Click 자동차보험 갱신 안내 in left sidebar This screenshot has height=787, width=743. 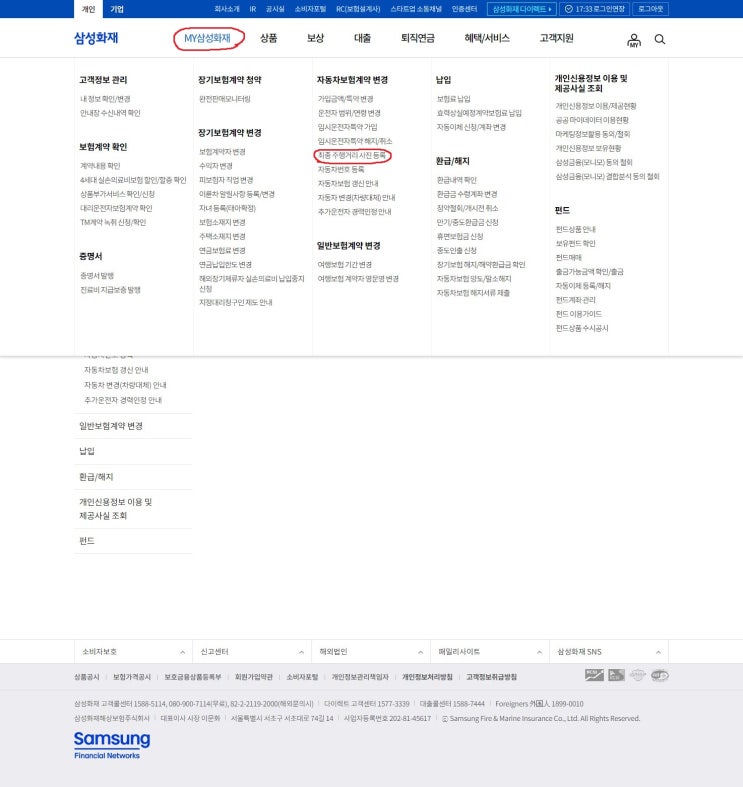[116, 370]
